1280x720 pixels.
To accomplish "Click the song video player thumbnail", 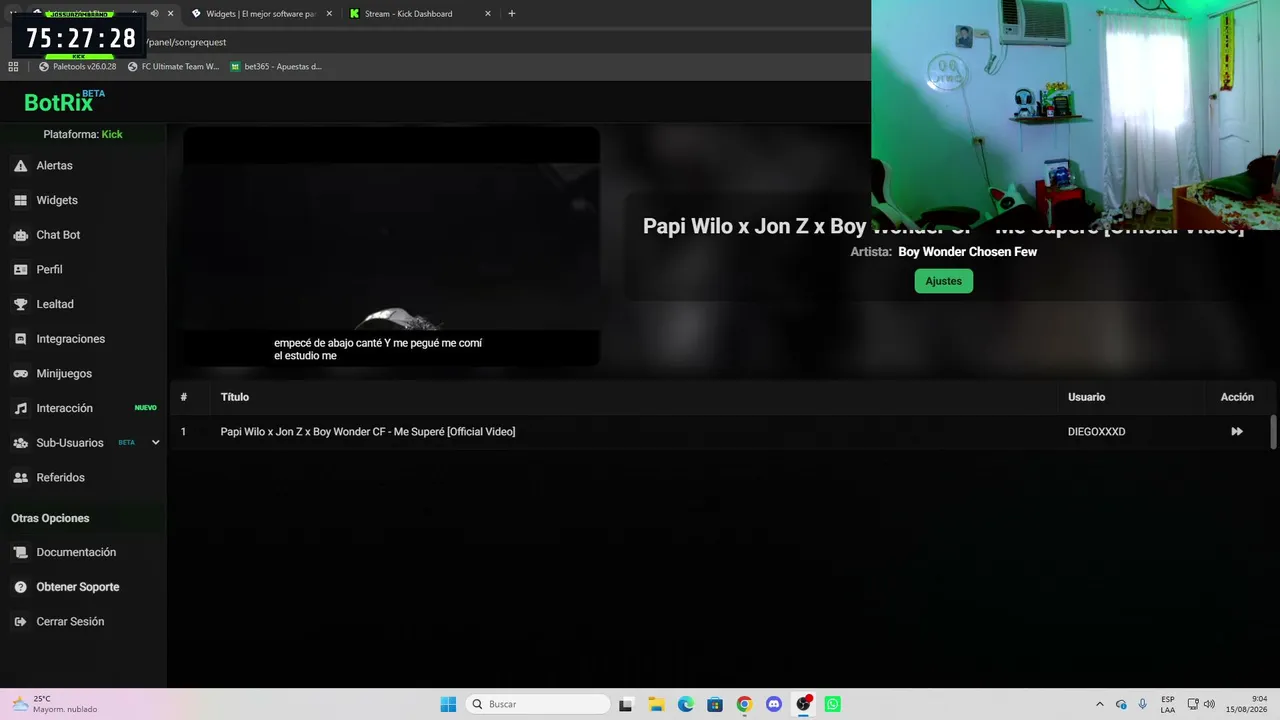I will pyautogui.click(x=391, y=246).
